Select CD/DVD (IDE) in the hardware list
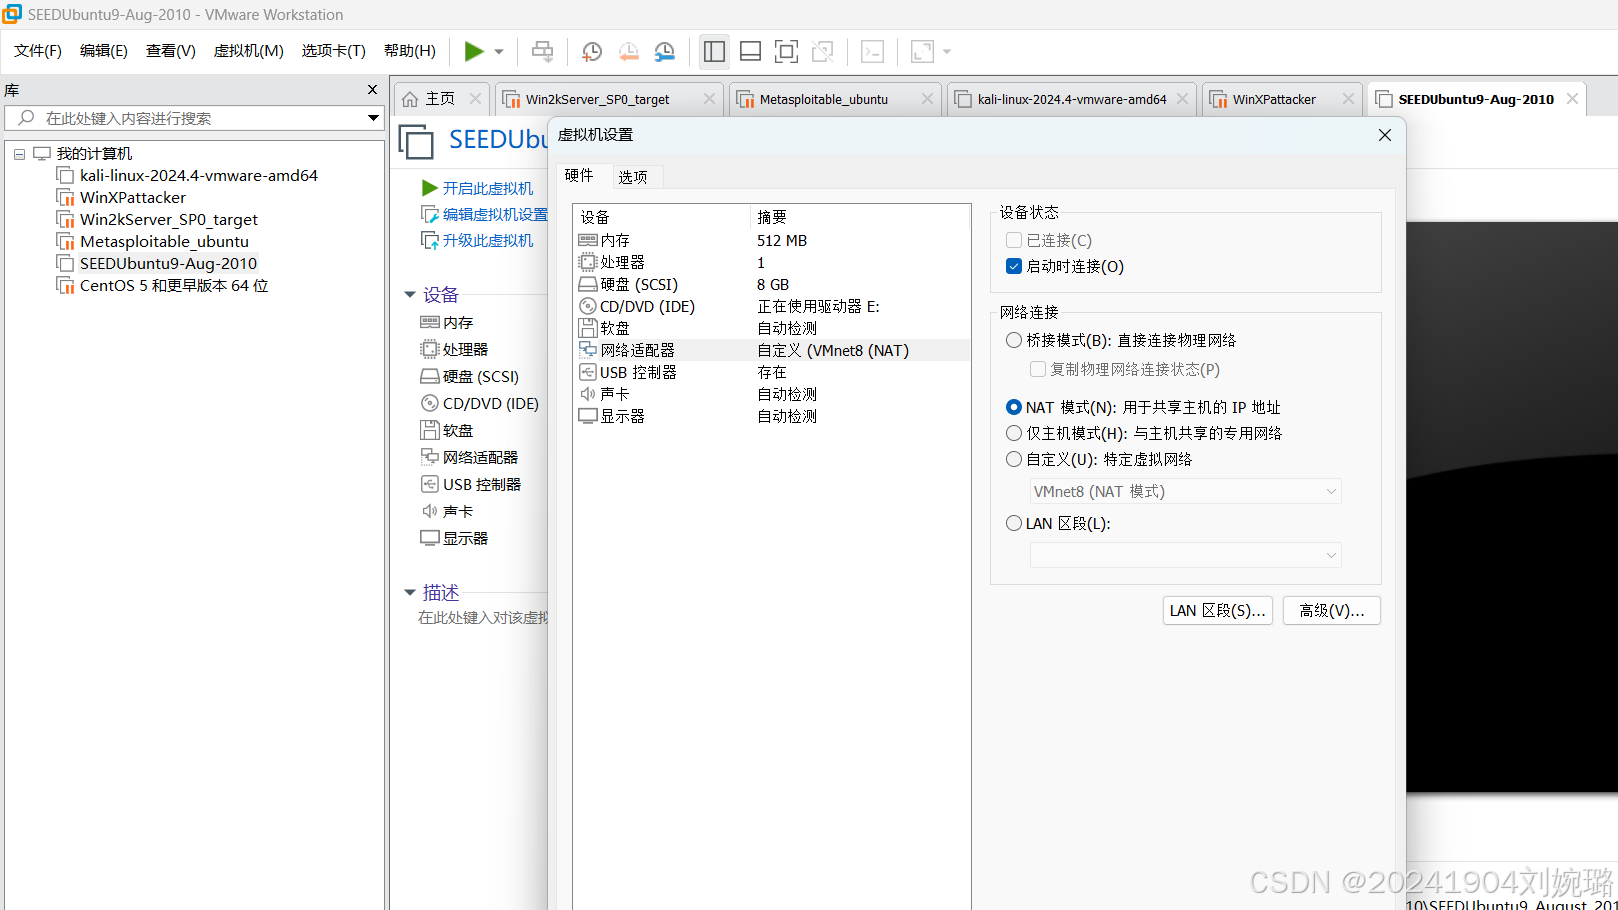 click(x=771, y=307)
